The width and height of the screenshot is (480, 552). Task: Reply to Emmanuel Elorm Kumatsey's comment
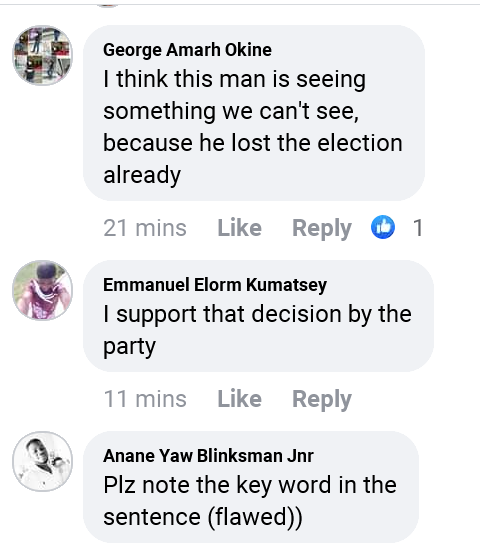pyautogui.click(x=322, y=400)
